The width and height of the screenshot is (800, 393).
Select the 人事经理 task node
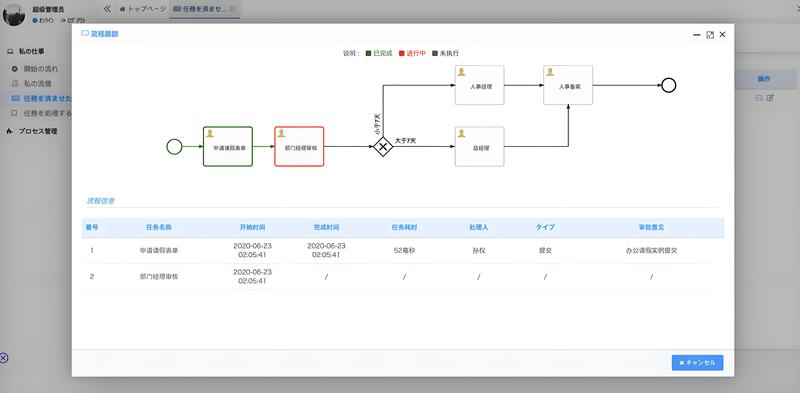click(x=480, y=85)
